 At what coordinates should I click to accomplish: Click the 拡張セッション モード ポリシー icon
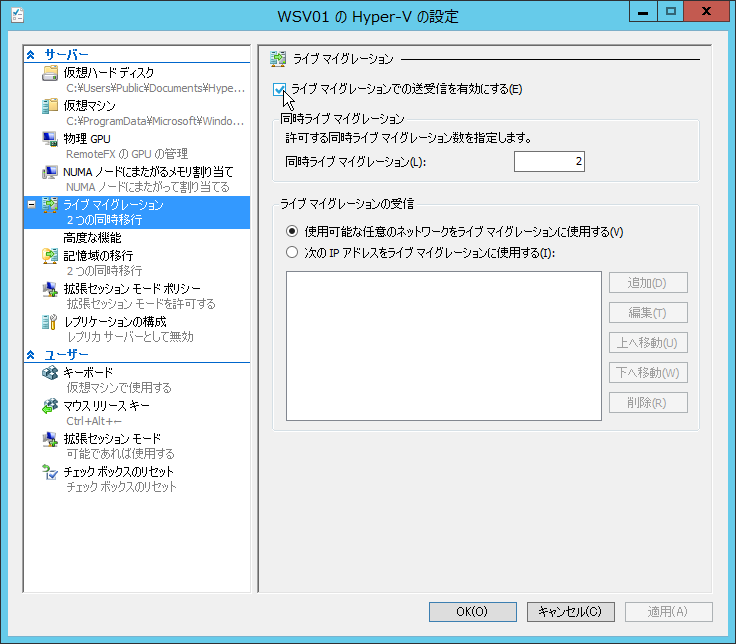click(50, 289)
